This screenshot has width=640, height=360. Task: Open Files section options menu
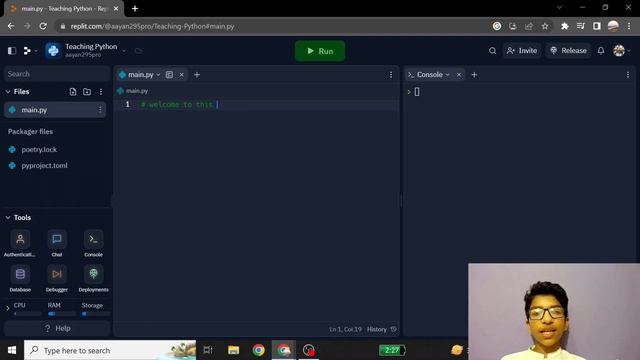coord(101,92)
